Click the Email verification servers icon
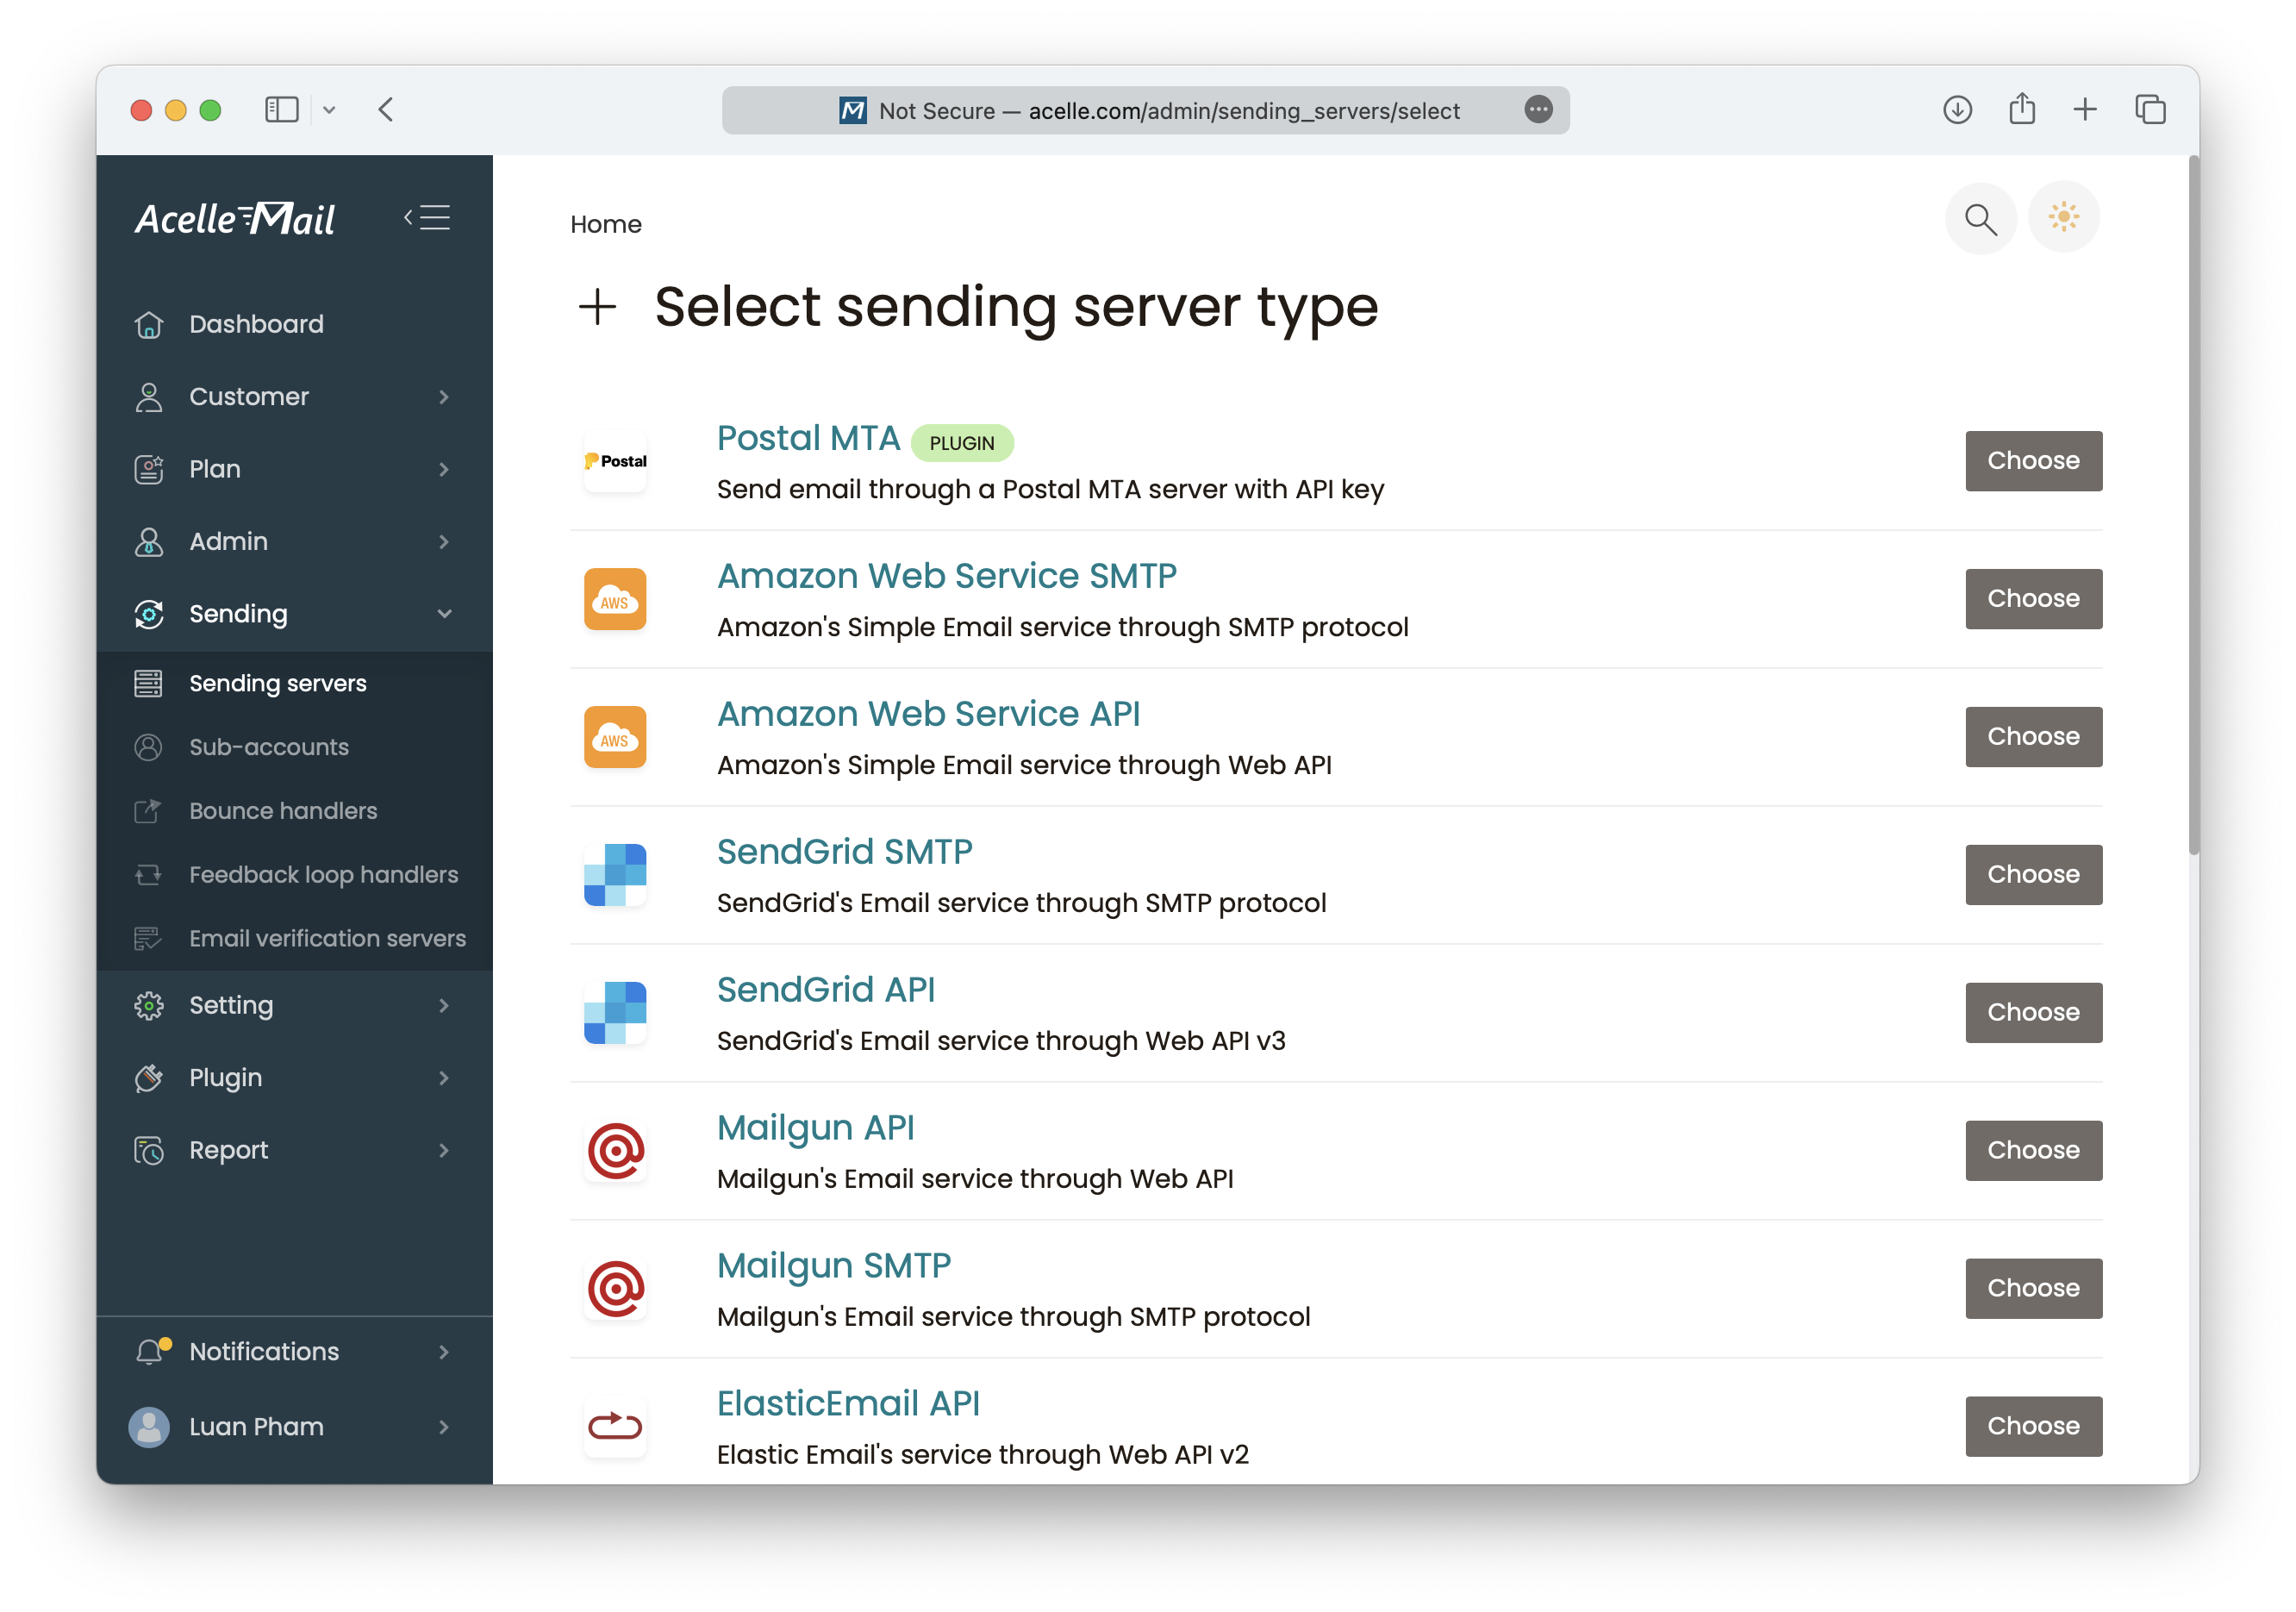 [x=148, y=938]
